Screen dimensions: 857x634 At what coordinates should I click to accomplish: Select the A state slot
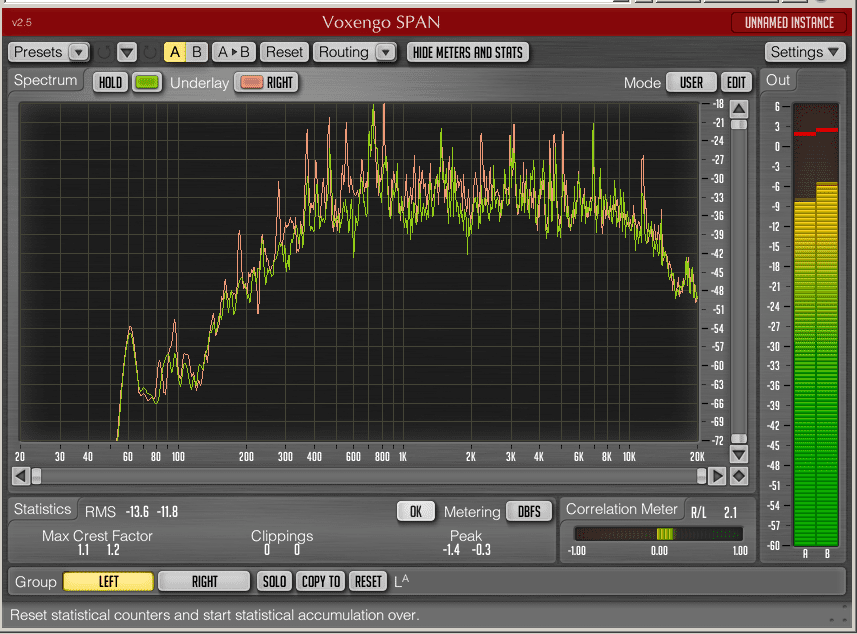(175, 52)
